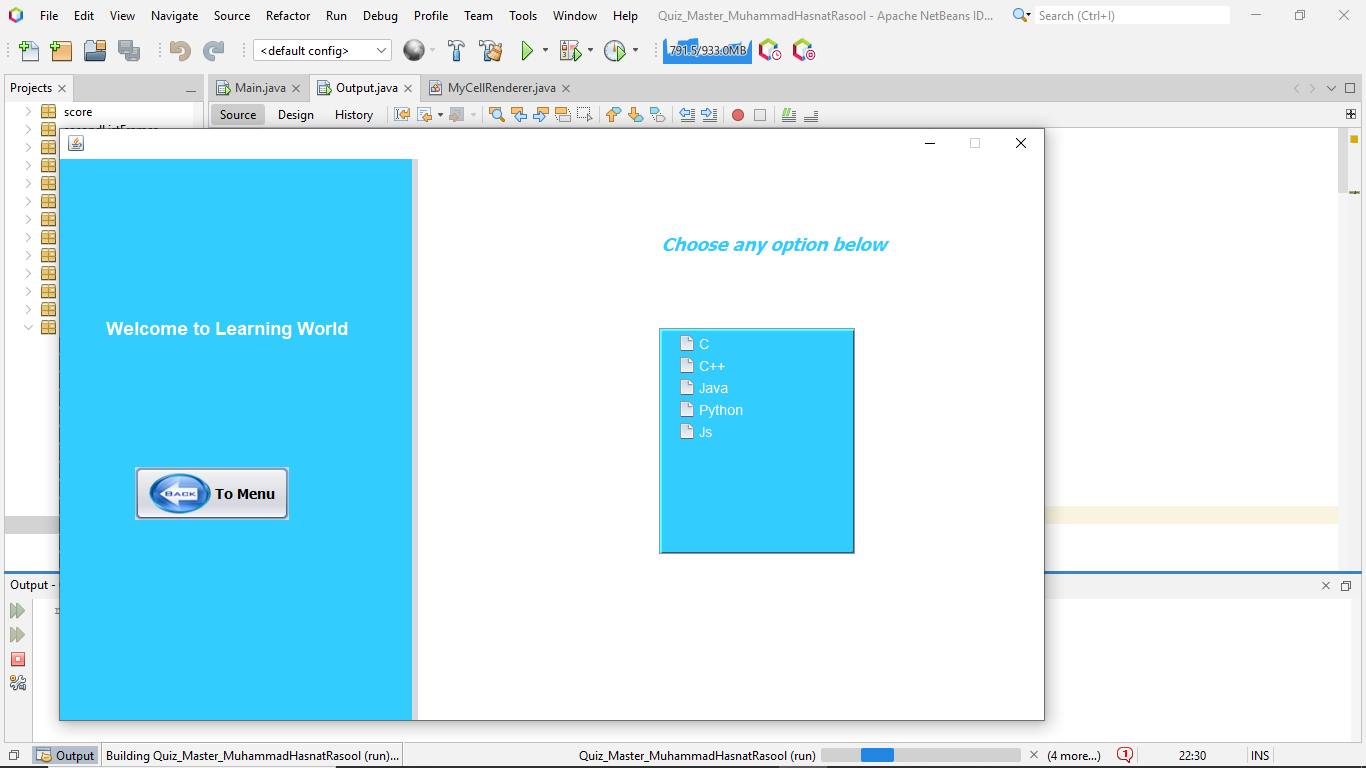Switch to the Main.java tab
Screen dimensions: 1366x768
pos(258,88)
